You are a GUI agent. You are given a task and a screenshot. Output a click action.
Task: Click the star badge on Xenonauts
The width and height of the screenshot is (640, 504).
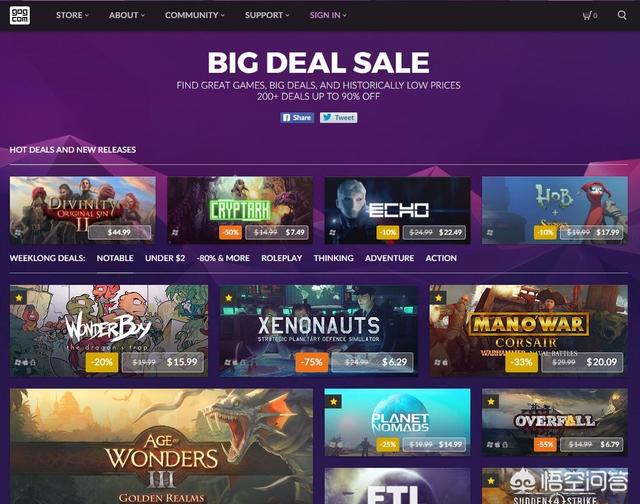[229, 298]
